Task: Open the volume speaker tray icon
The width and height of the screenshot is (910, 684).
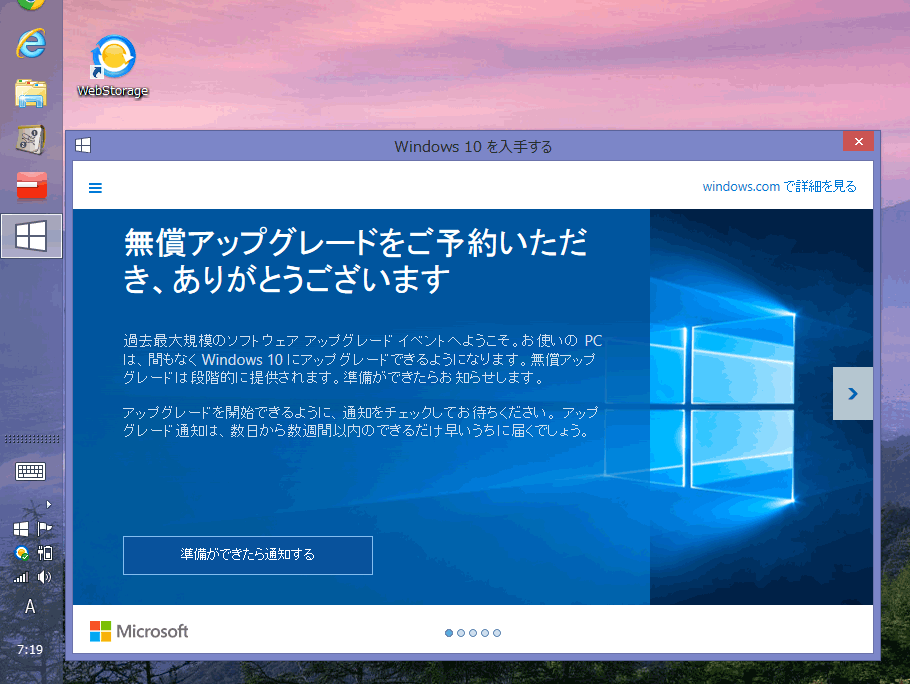Action: pyautogui.click(x=44, y=577)
